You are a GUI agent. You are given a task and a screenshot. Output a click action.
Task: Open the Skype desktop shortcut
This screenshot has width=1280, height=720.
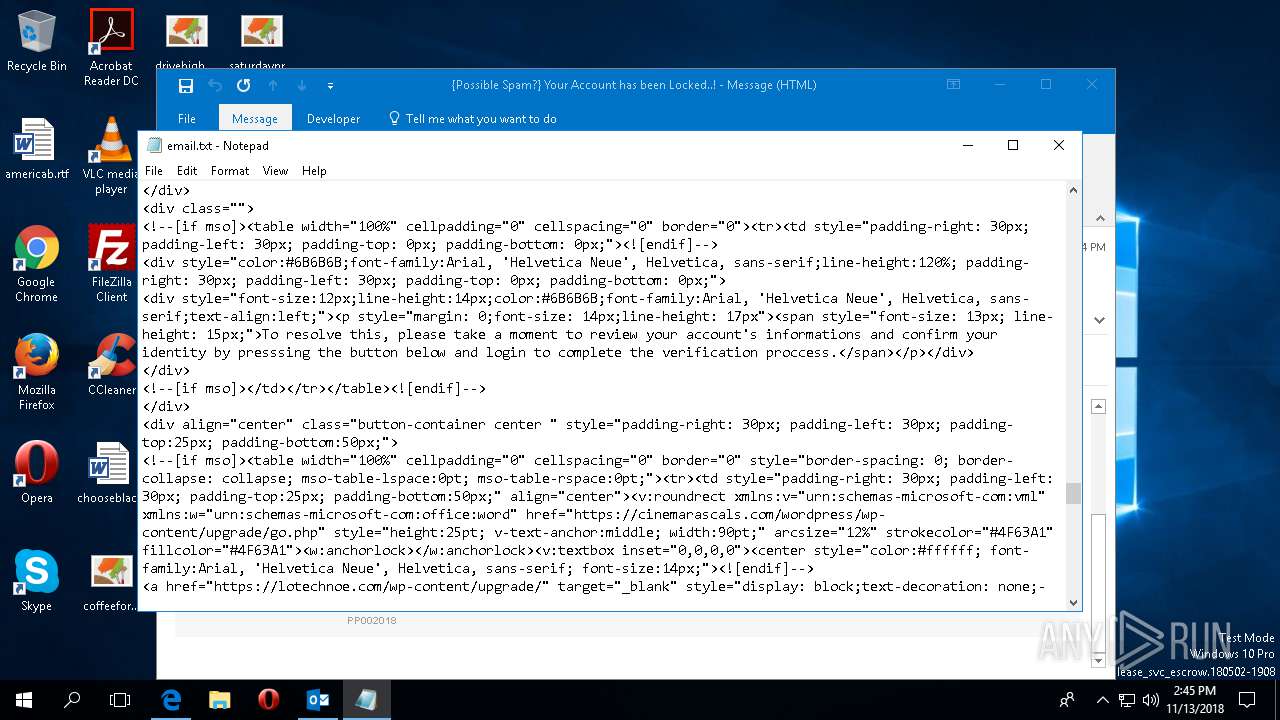click(36, 580)
